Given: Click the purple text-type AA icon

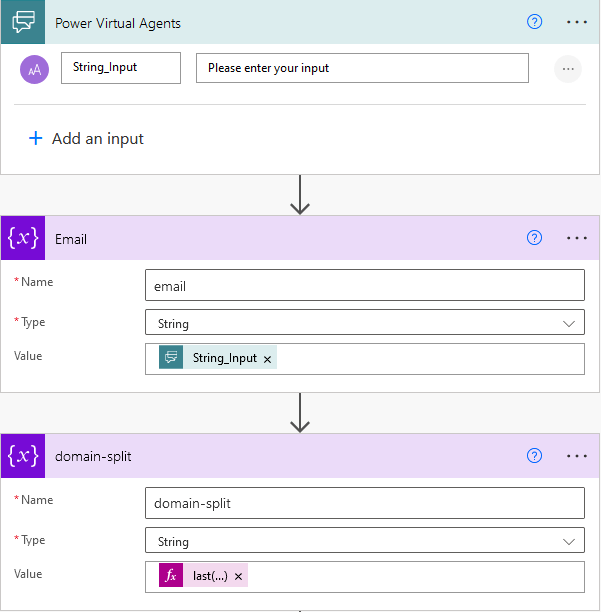Looking at the screenshot, I should (x=34, y=69).
